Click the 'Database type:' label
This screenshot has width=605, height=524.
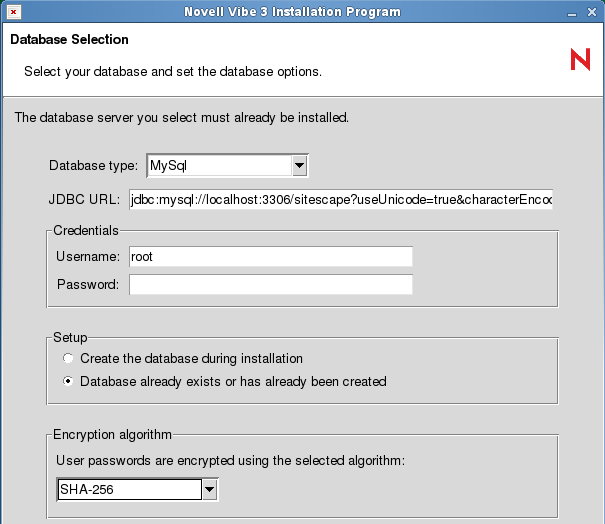coord(94,165)
